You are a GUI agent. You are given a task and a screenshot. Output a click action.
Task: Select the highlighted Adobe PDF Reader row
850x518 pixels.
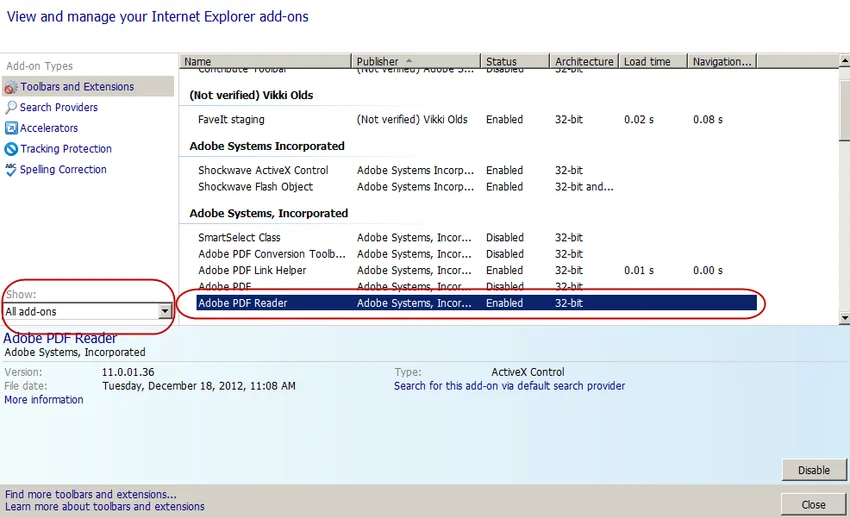pos(477,303)
